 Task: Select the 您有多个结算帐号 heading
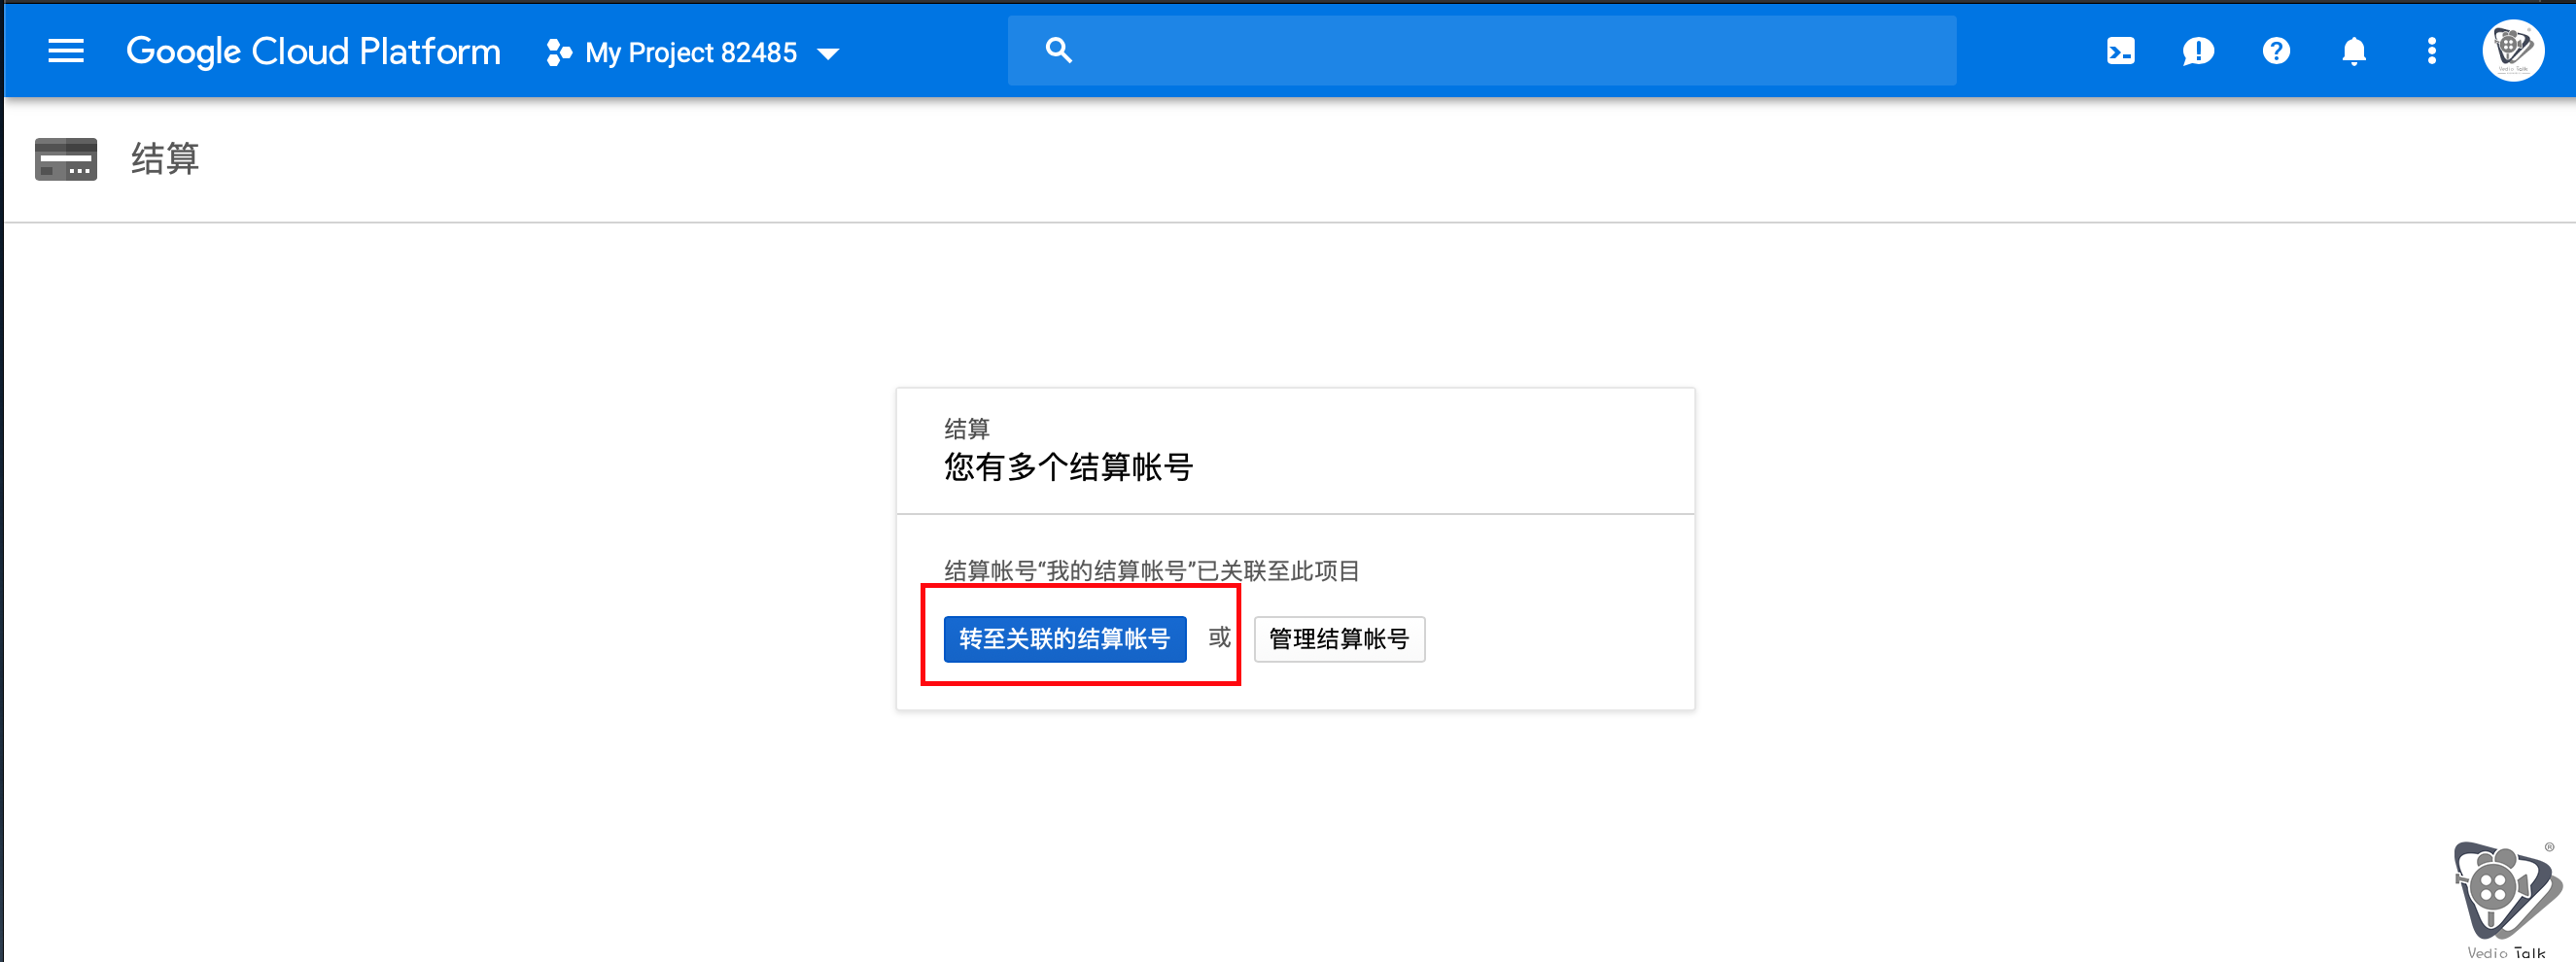(x=1068, y=467)
